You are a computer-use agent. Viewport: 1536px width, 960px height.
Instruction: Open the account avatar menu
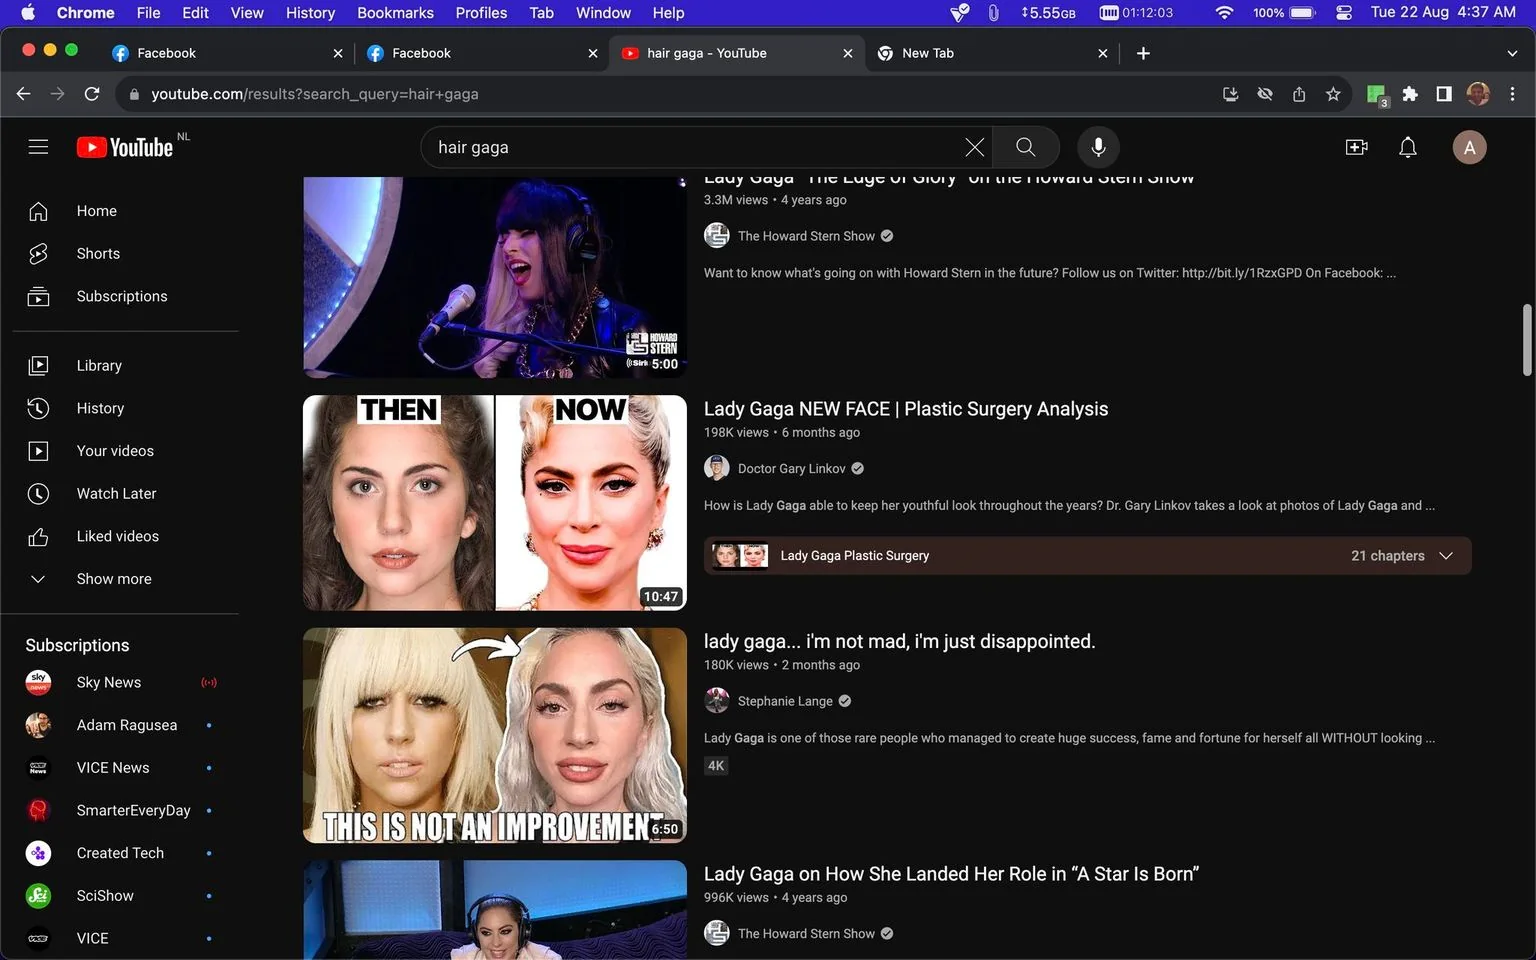coord(1469,147)
